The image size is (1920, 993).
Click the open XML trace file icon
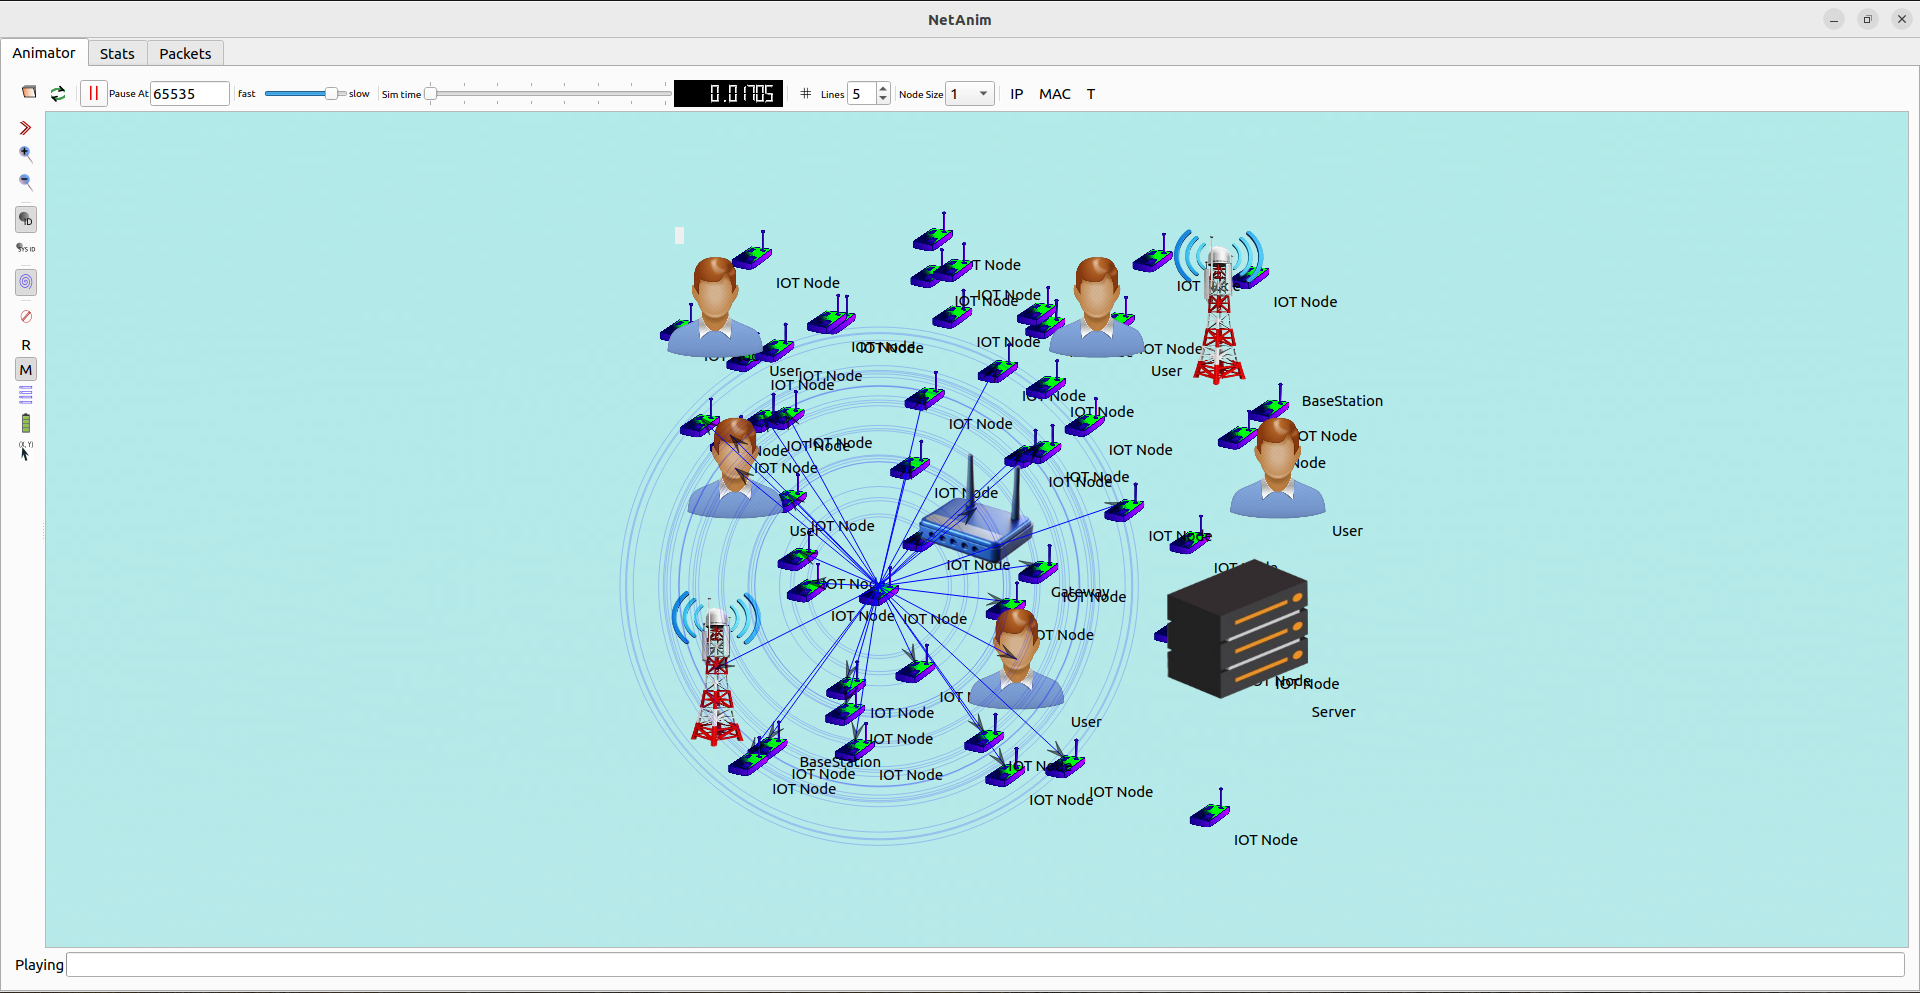29,93
